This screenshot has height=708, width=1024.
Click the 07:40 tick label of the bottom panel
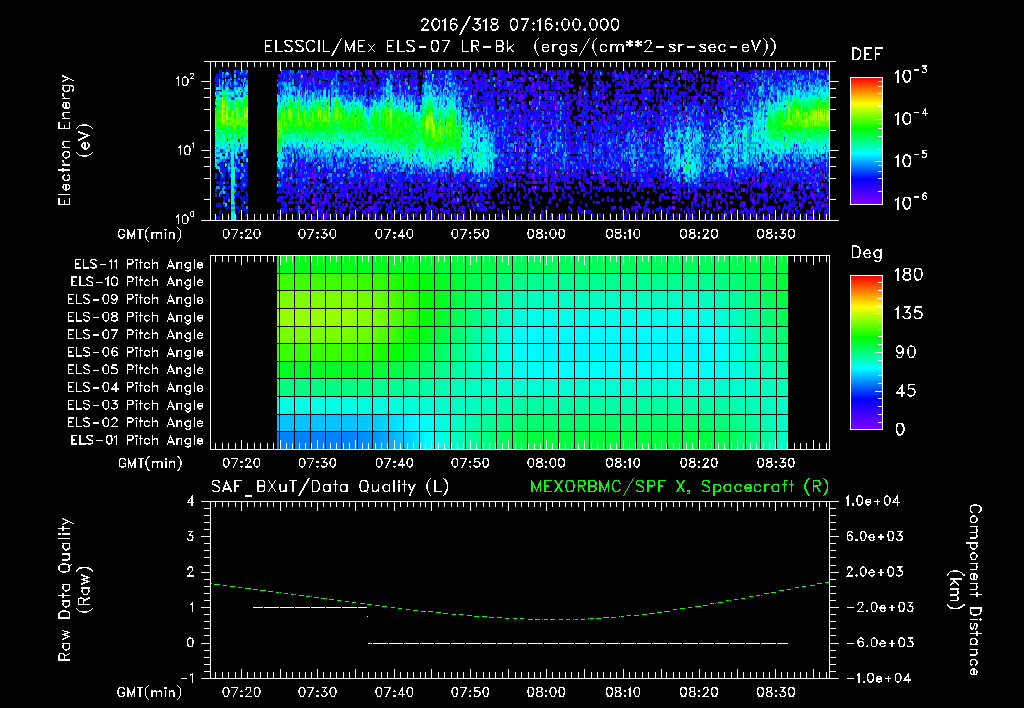(394, 692)
